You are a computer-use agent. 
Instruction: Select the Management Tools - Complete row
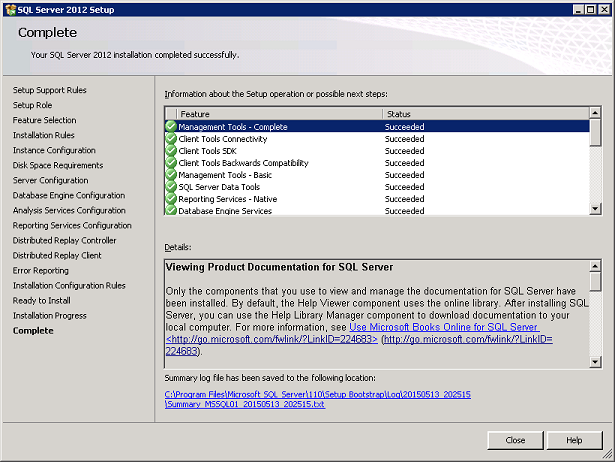point(377,126)
